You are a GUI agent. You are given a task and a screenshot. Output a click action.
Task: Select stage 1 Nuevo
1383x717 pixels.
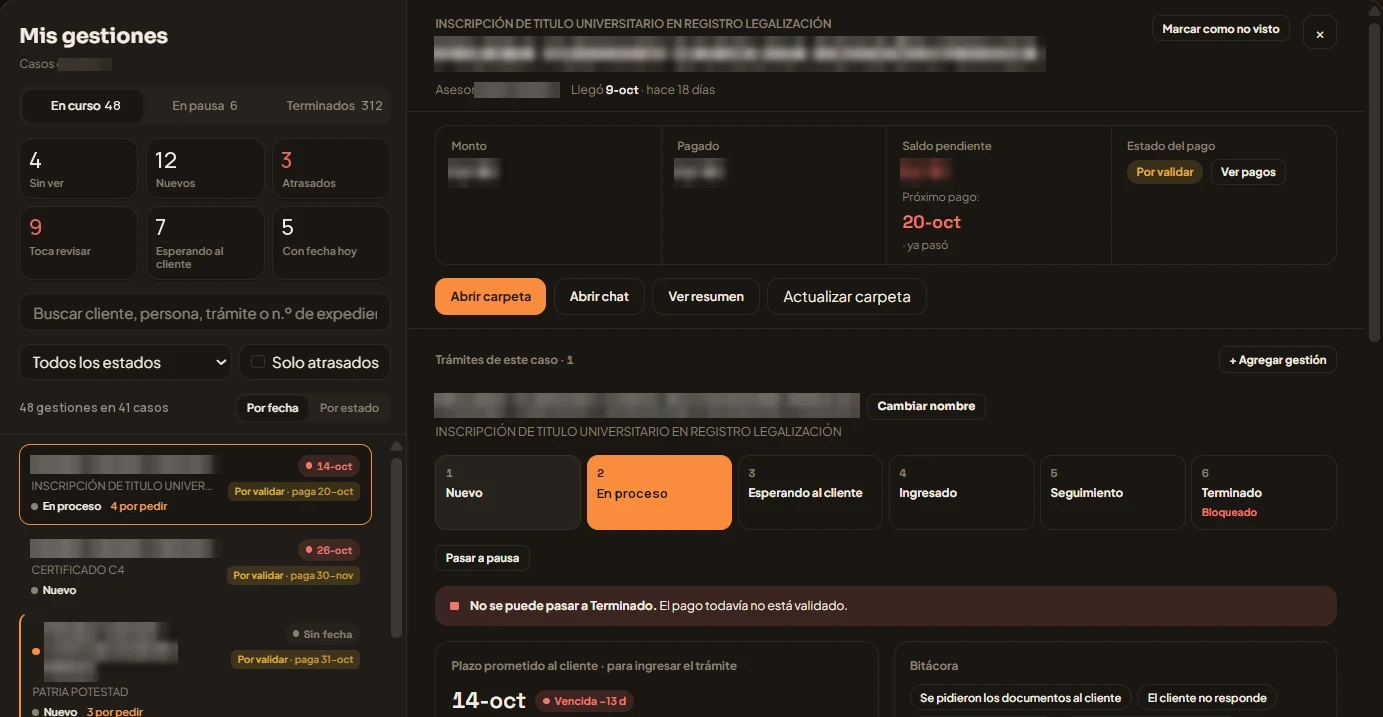pyautogui.click(x=508, y=492)
